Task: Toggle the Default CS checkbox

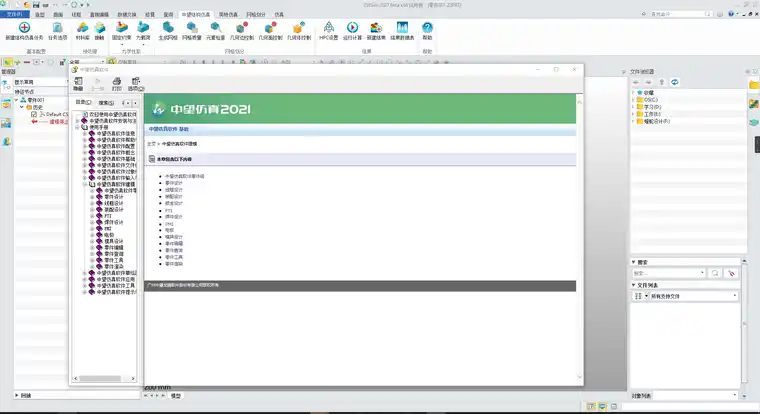Action: 34,114
